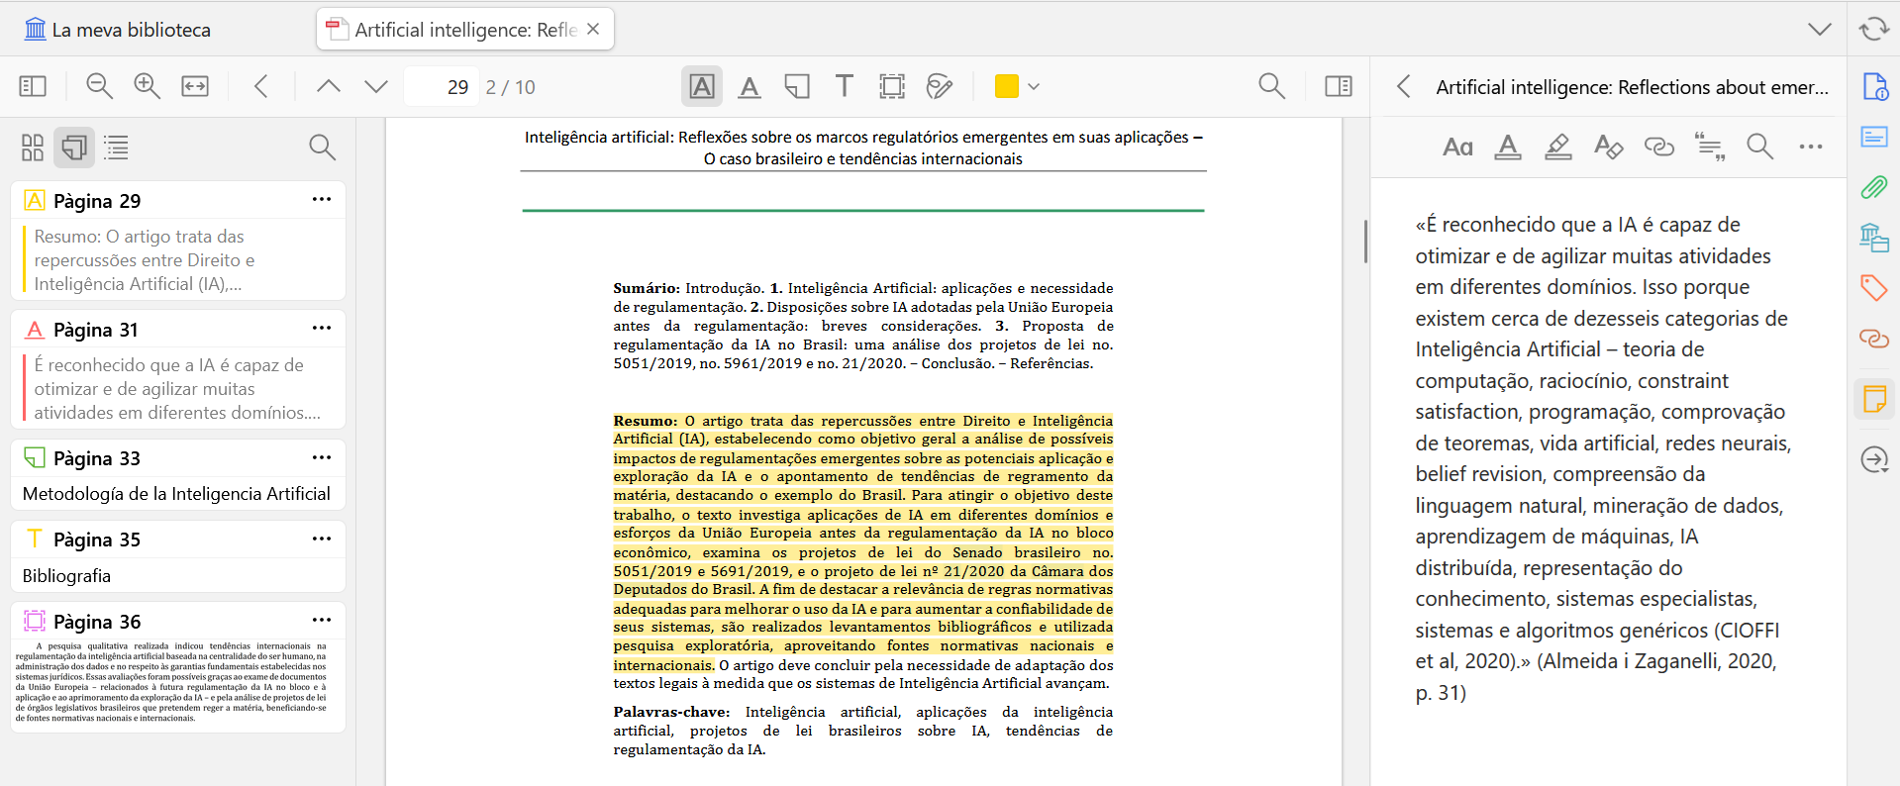Toggle the right context pane

coord(1339,86)
